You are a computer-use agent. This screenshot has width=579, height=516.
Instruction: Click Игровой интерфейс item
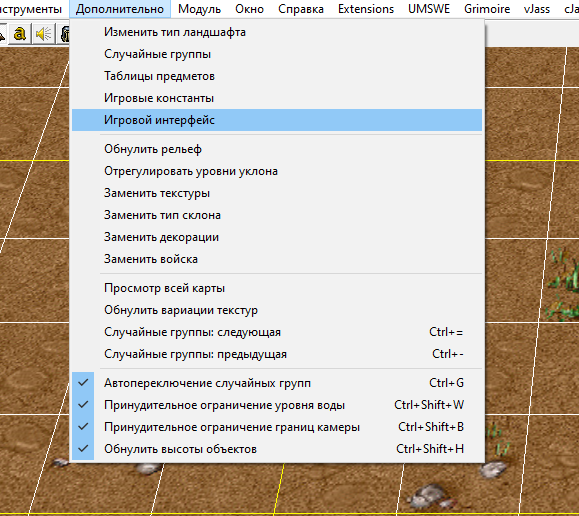coord(277,120)
